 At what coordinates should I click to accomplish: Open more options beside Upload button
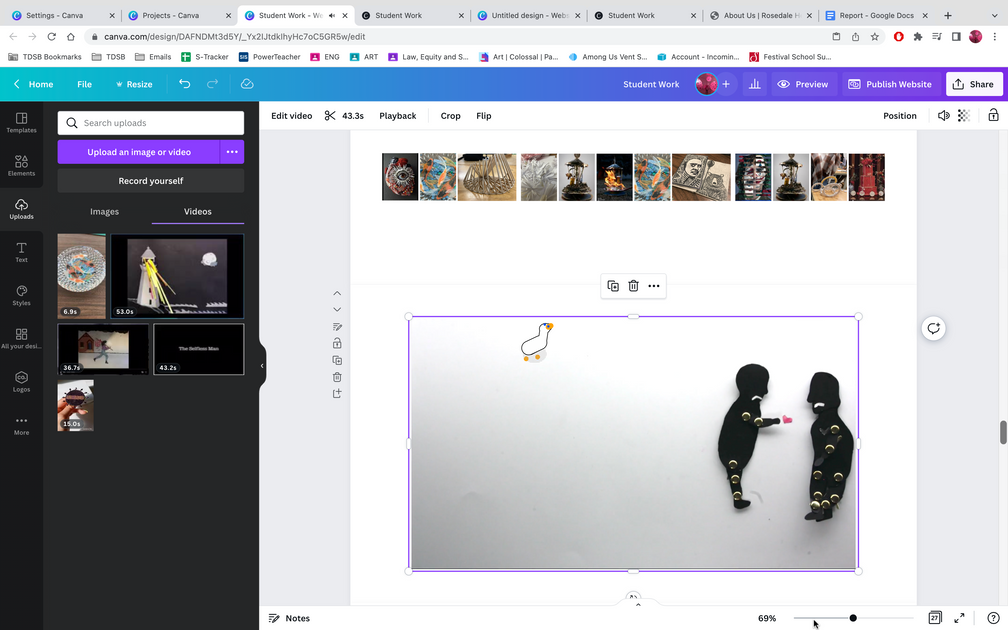coord(232,152)
